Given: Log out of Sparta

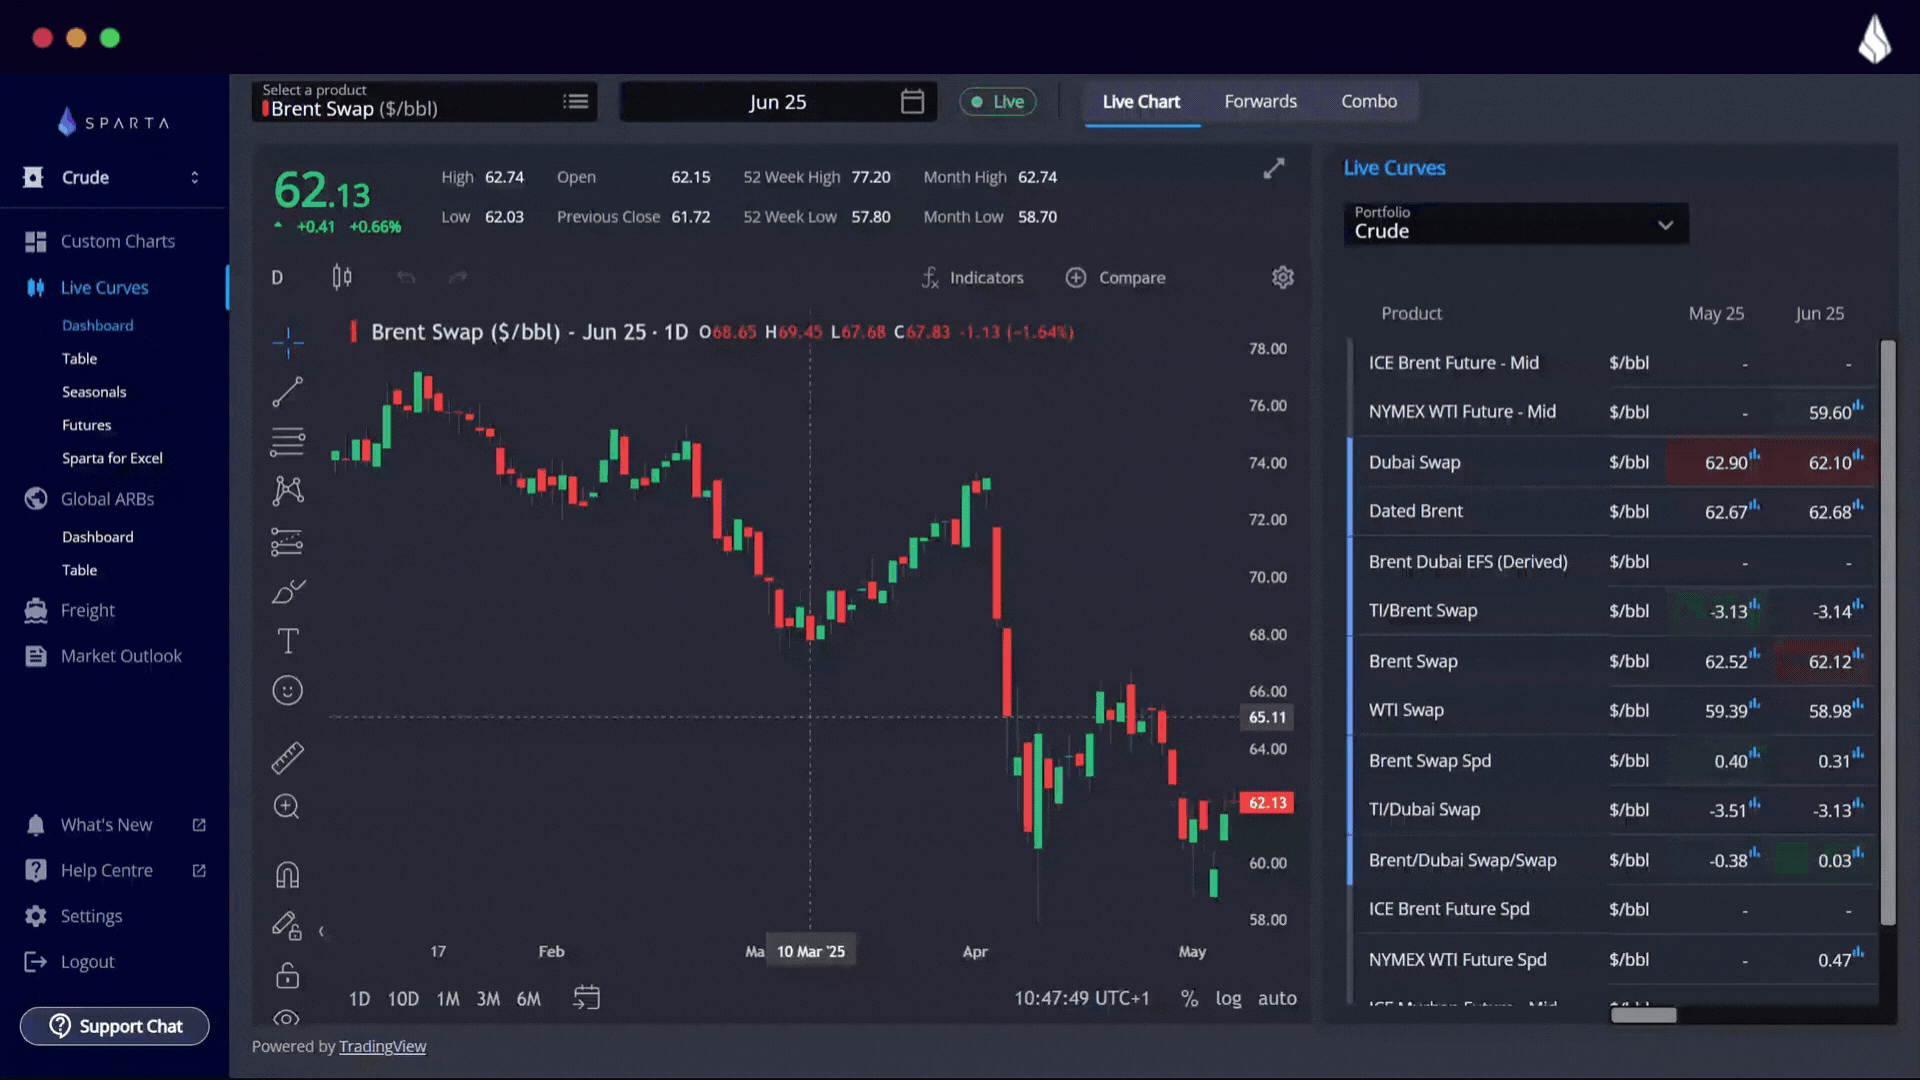Looking at the screenshot, I should click(x=87, y=962).
